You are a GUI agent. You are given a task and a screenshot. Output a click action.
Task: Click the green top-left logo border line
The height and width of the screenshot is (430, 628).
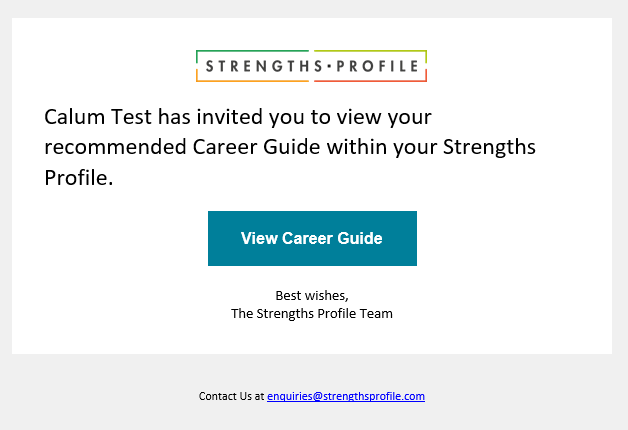252,50
